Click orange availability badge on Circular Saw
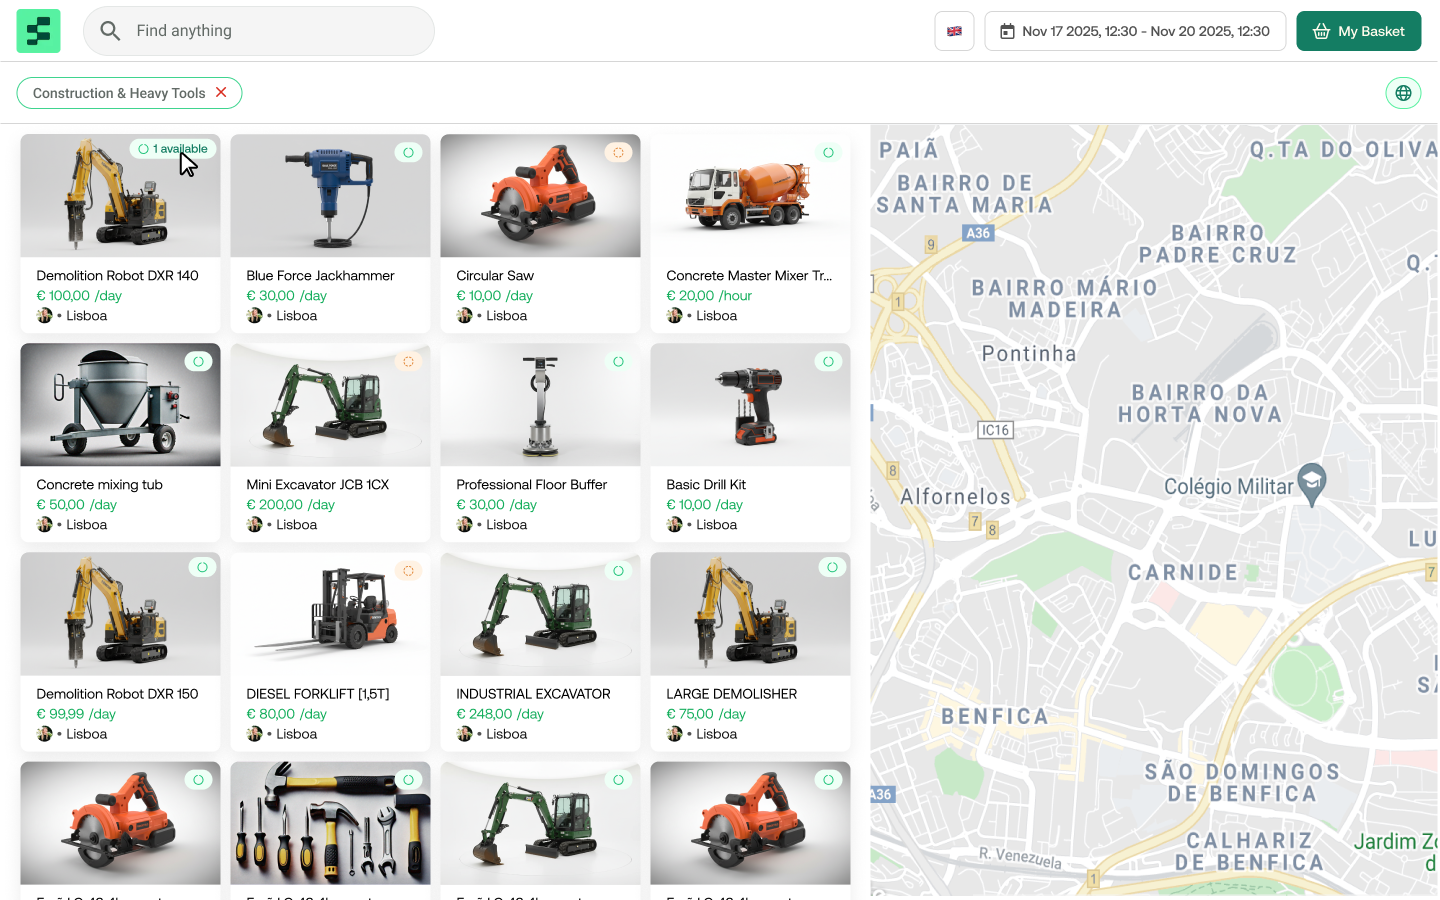Viewport: 1440px width, 900px height. [618, 152]
